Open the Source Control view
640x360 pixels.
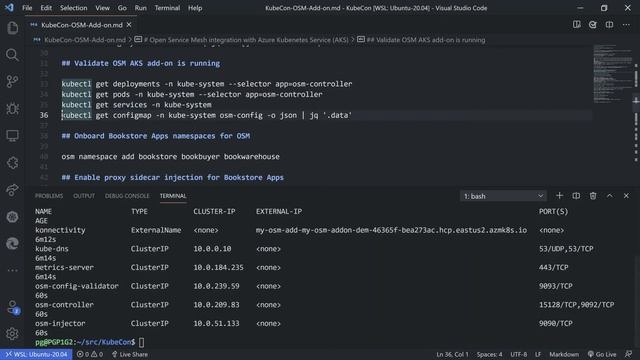pos(12,82)
